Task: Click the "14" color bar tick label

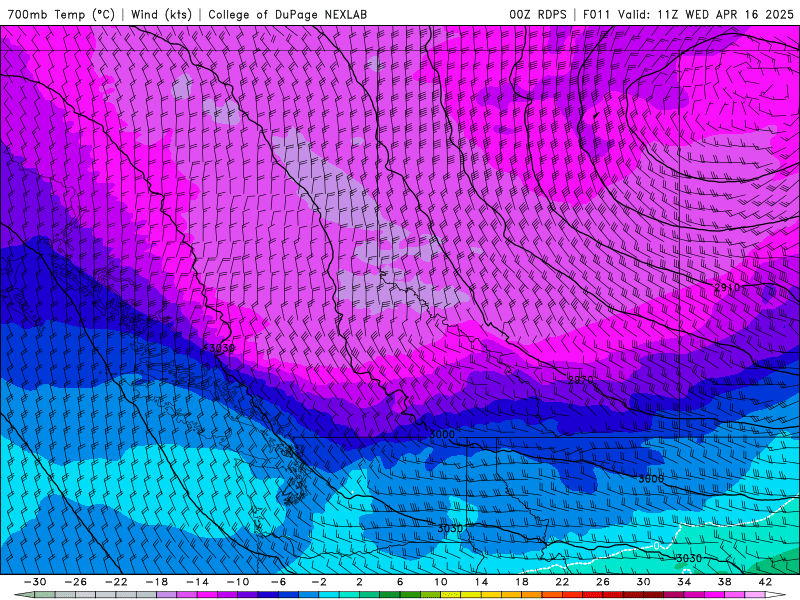Action: coord(481,582)
